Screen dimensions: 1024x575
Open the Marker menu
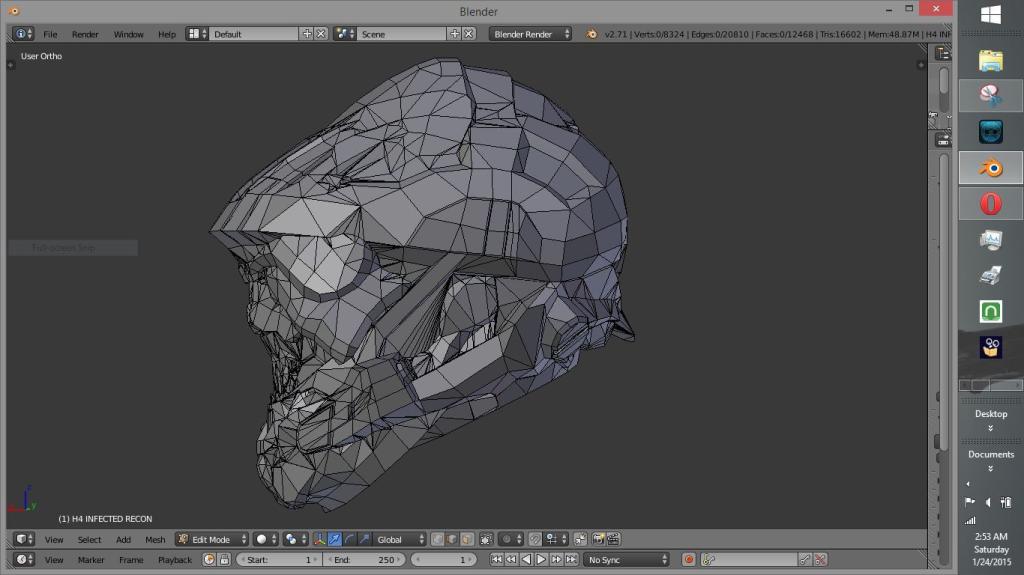[91, 560]
